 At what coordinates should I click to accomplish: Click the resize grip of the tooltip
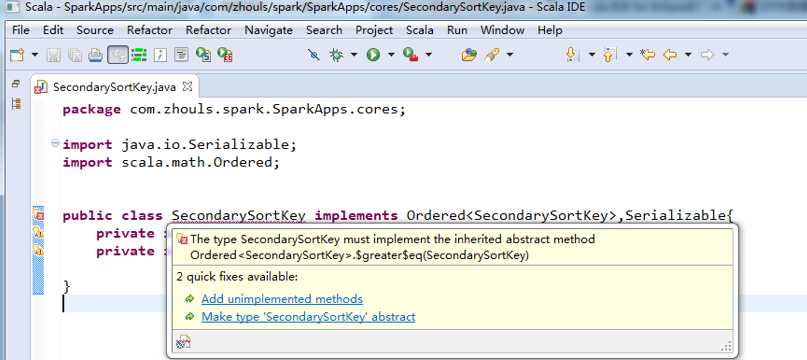[726, 347]
